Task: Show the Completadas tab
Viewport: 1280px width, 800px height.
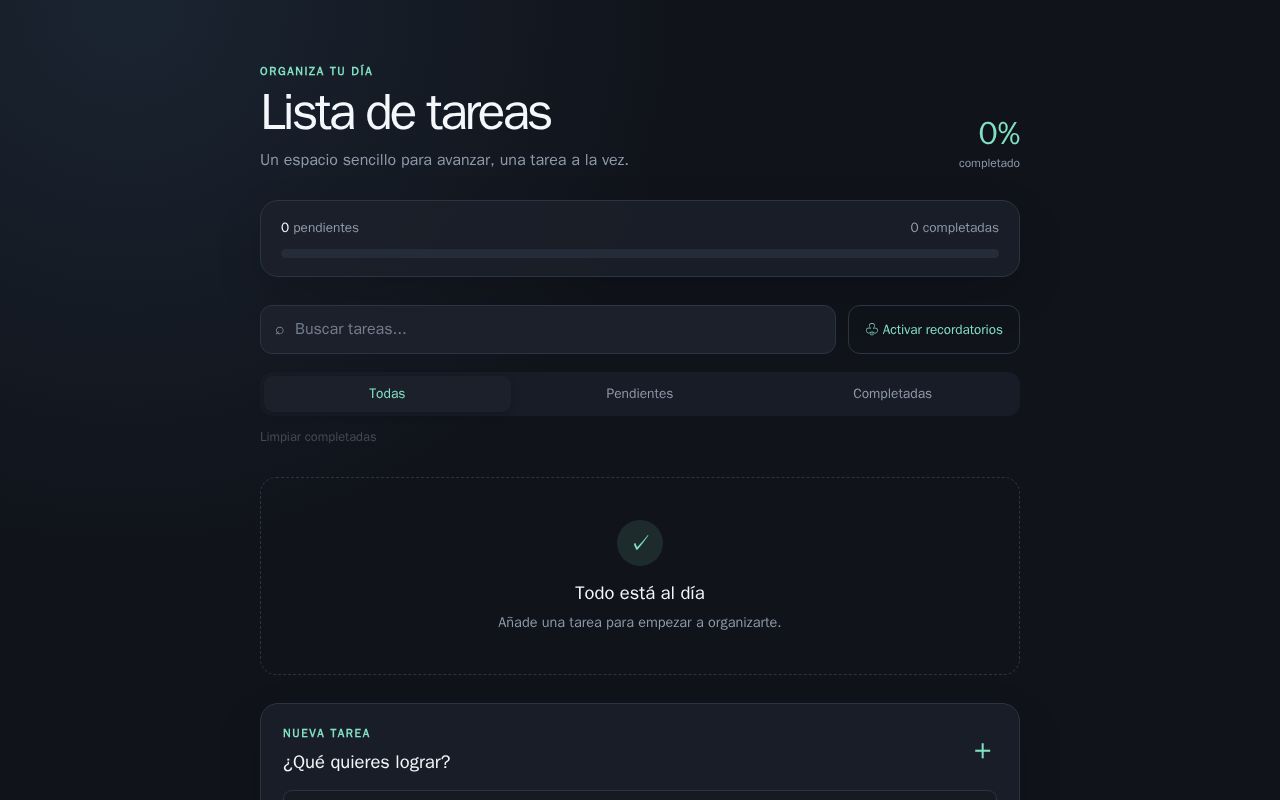Action: 892,394
